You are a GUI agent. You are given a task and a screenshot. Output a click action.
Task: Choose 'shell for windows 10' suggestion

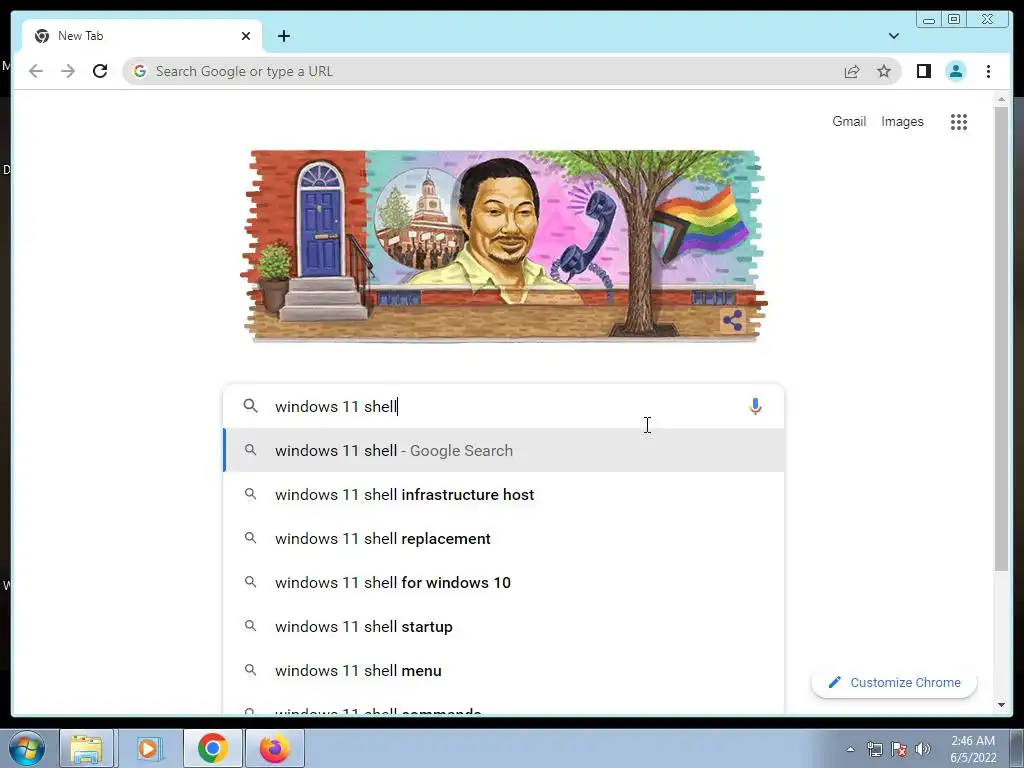pyautogui.click(x=503, y=583)
